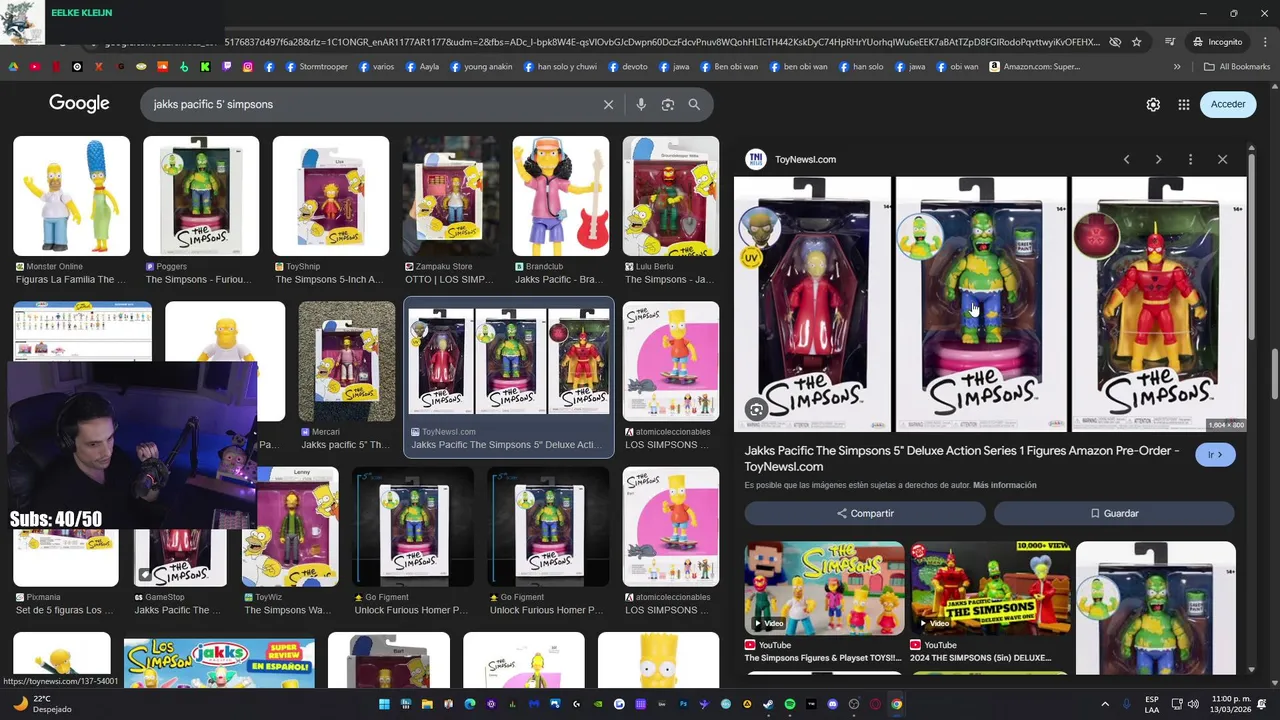Screen dimensions: 1280x720
Task: Open the ToyShnip Simpsons 5-Inch thumbnail
Action: tap(331, 196)
